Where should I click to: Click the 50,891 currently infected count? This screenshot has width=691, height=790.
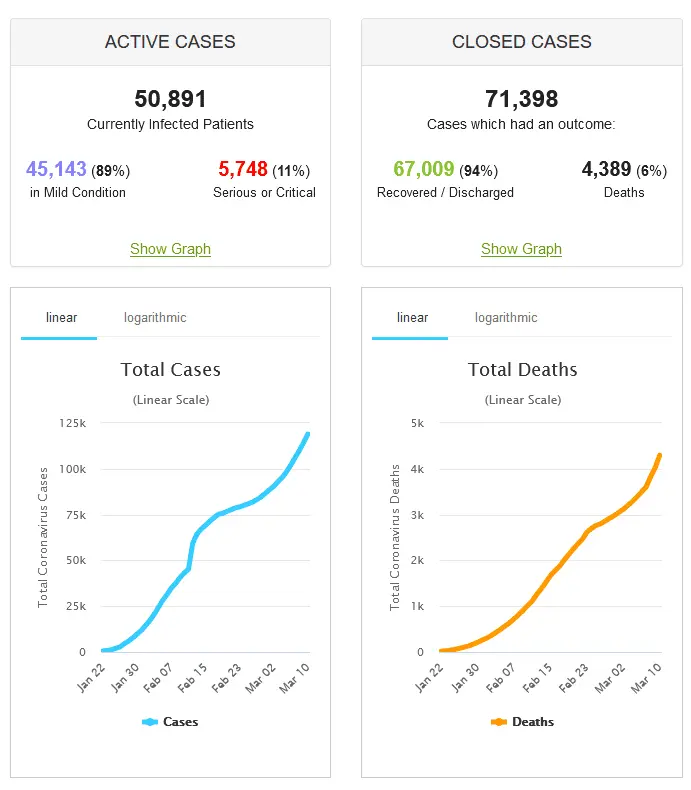[170, 99]
